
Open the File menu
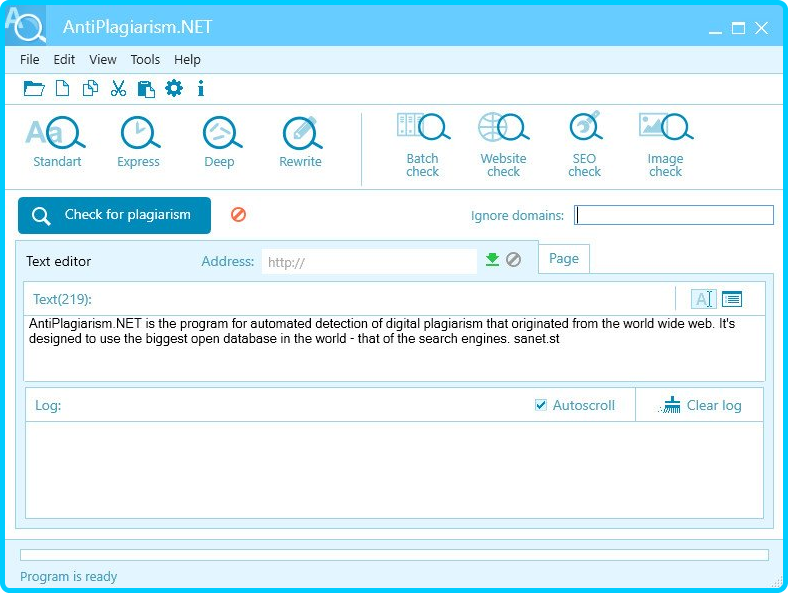click(x=30, y=59)
